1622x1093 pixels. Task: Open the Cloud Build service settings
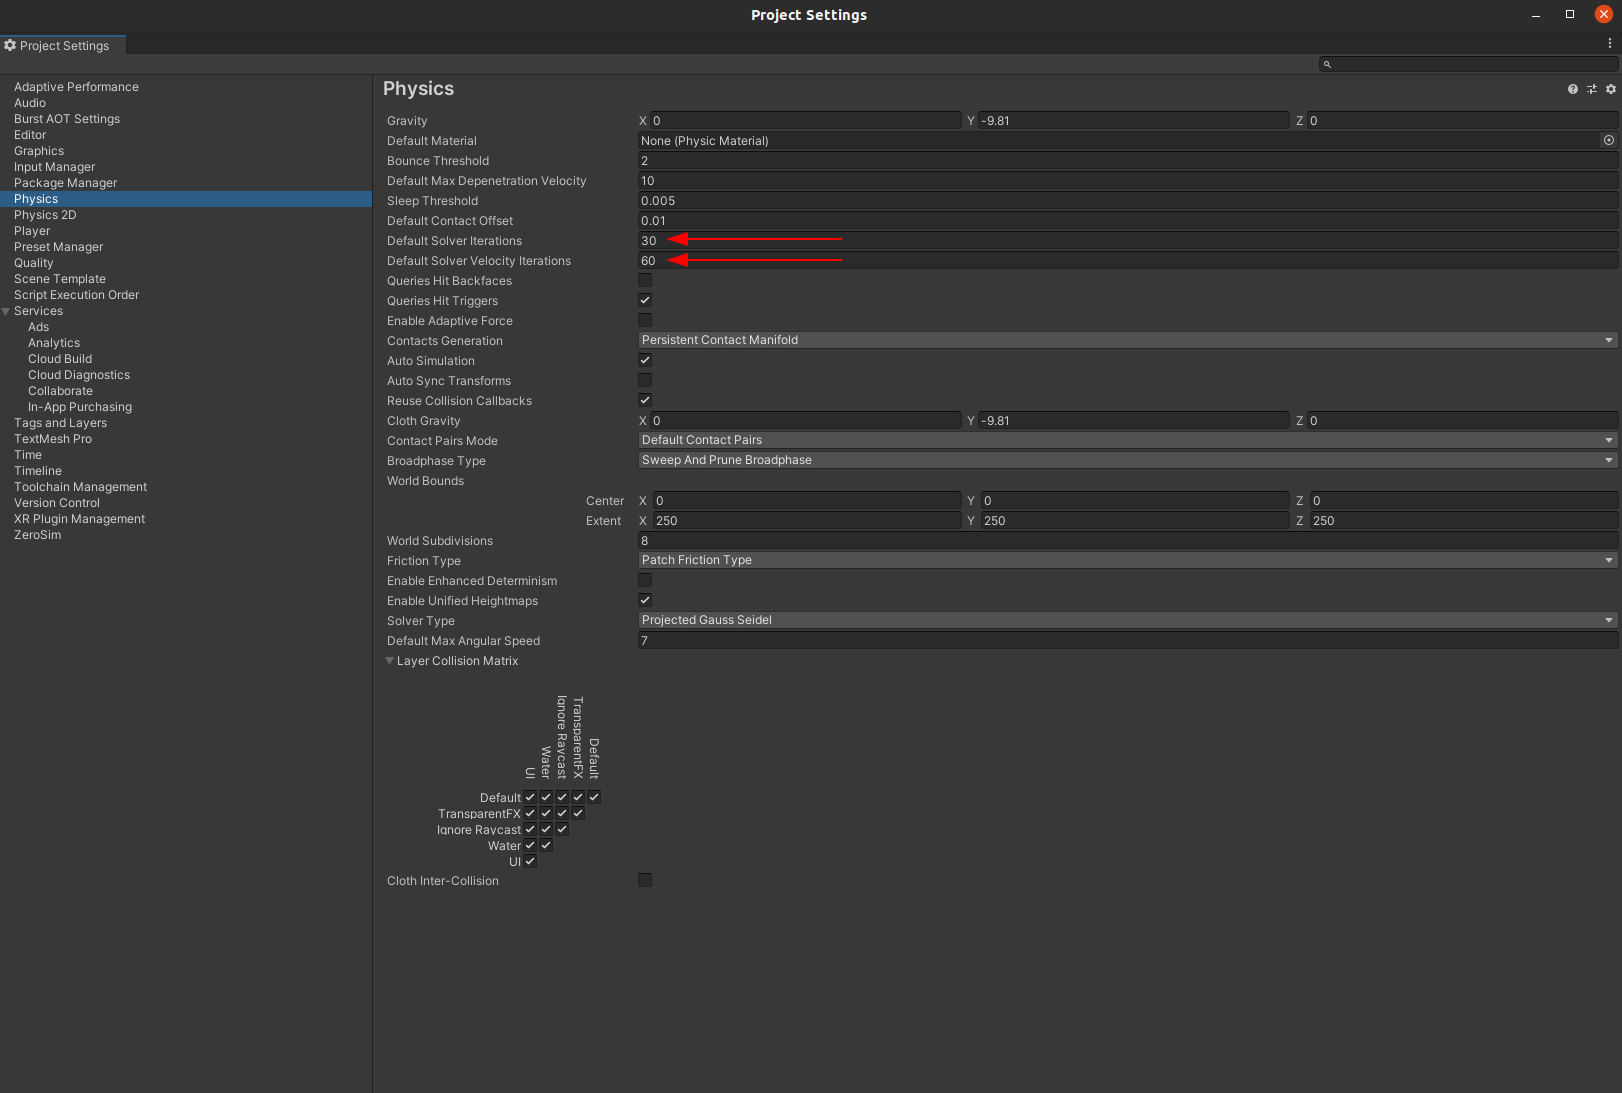tap(60, 359)
